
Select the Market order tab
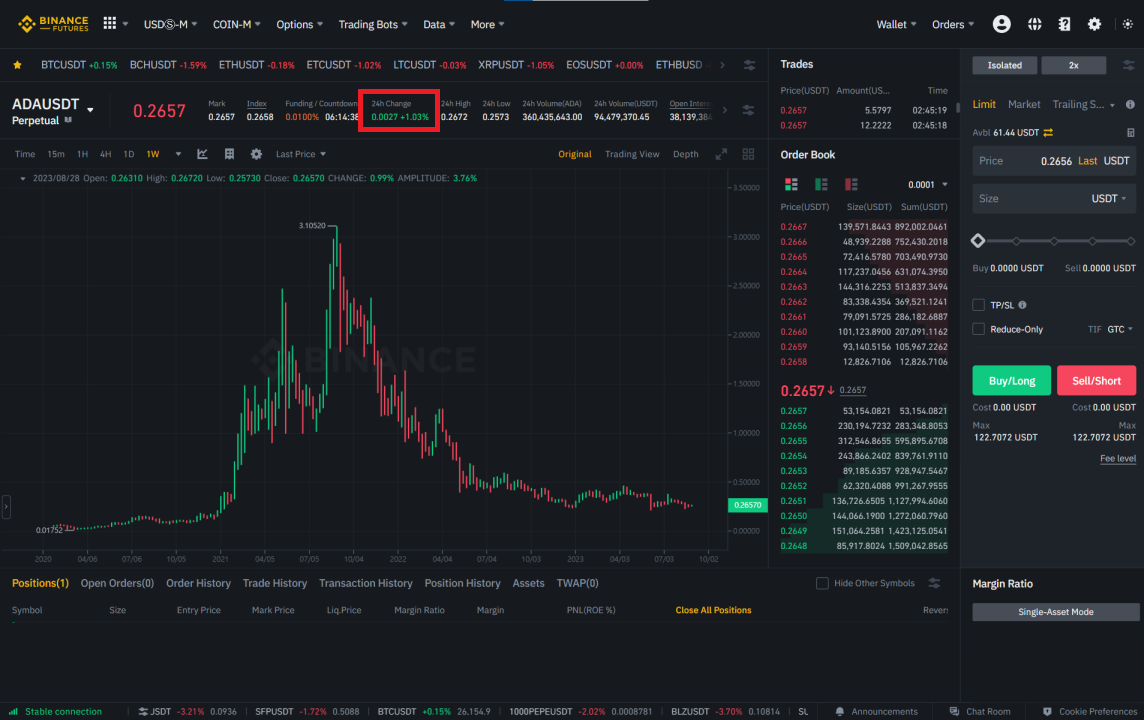[1024, 104]
